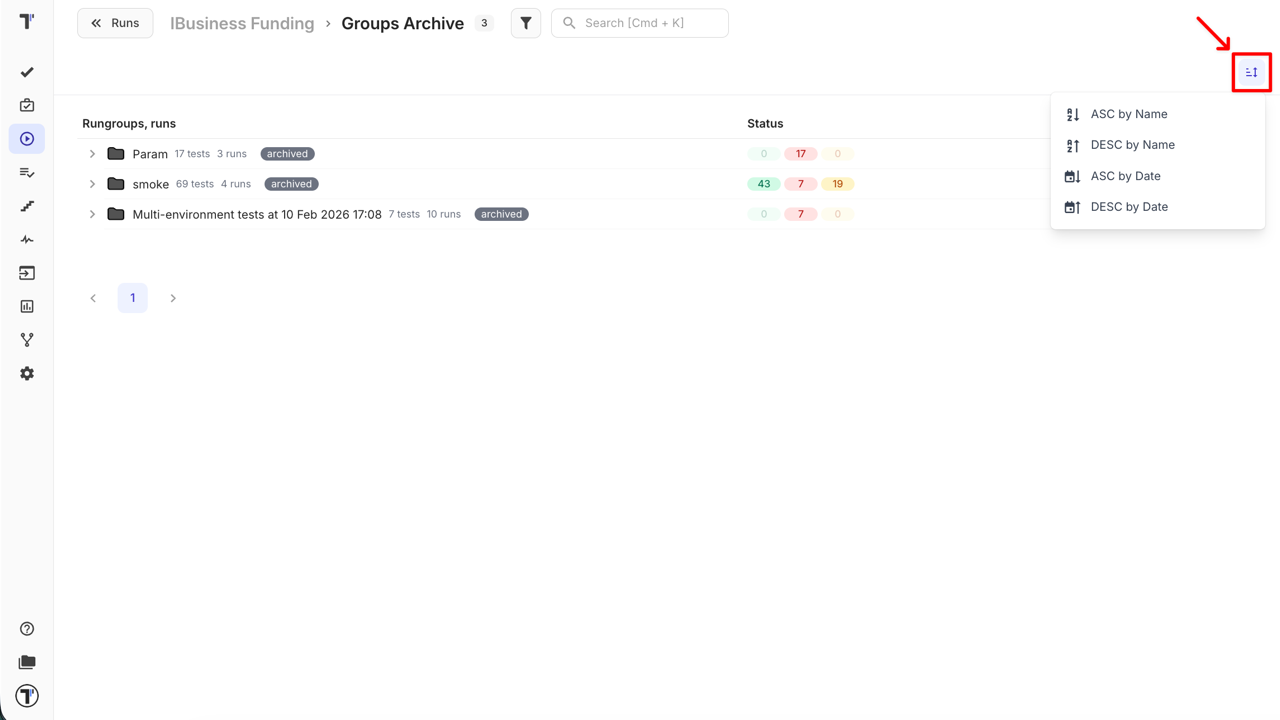Choose DESC by Date sort option
This screenshot has width=1280, height=720.
pyautogui.click(x=1128, y=207)
